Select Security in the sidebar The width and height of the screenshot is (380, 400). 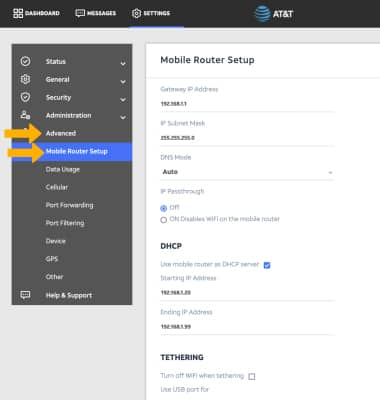[58, 97]
